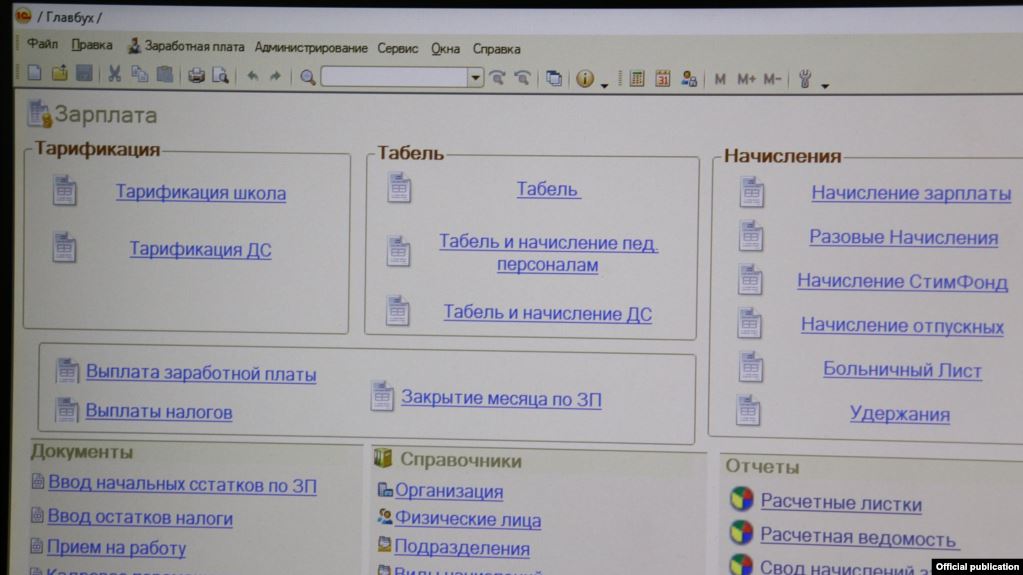Open the Начисление зарплаты link
The height and width of the screenshot is (575, 1023).
click(x=910, y=194)
